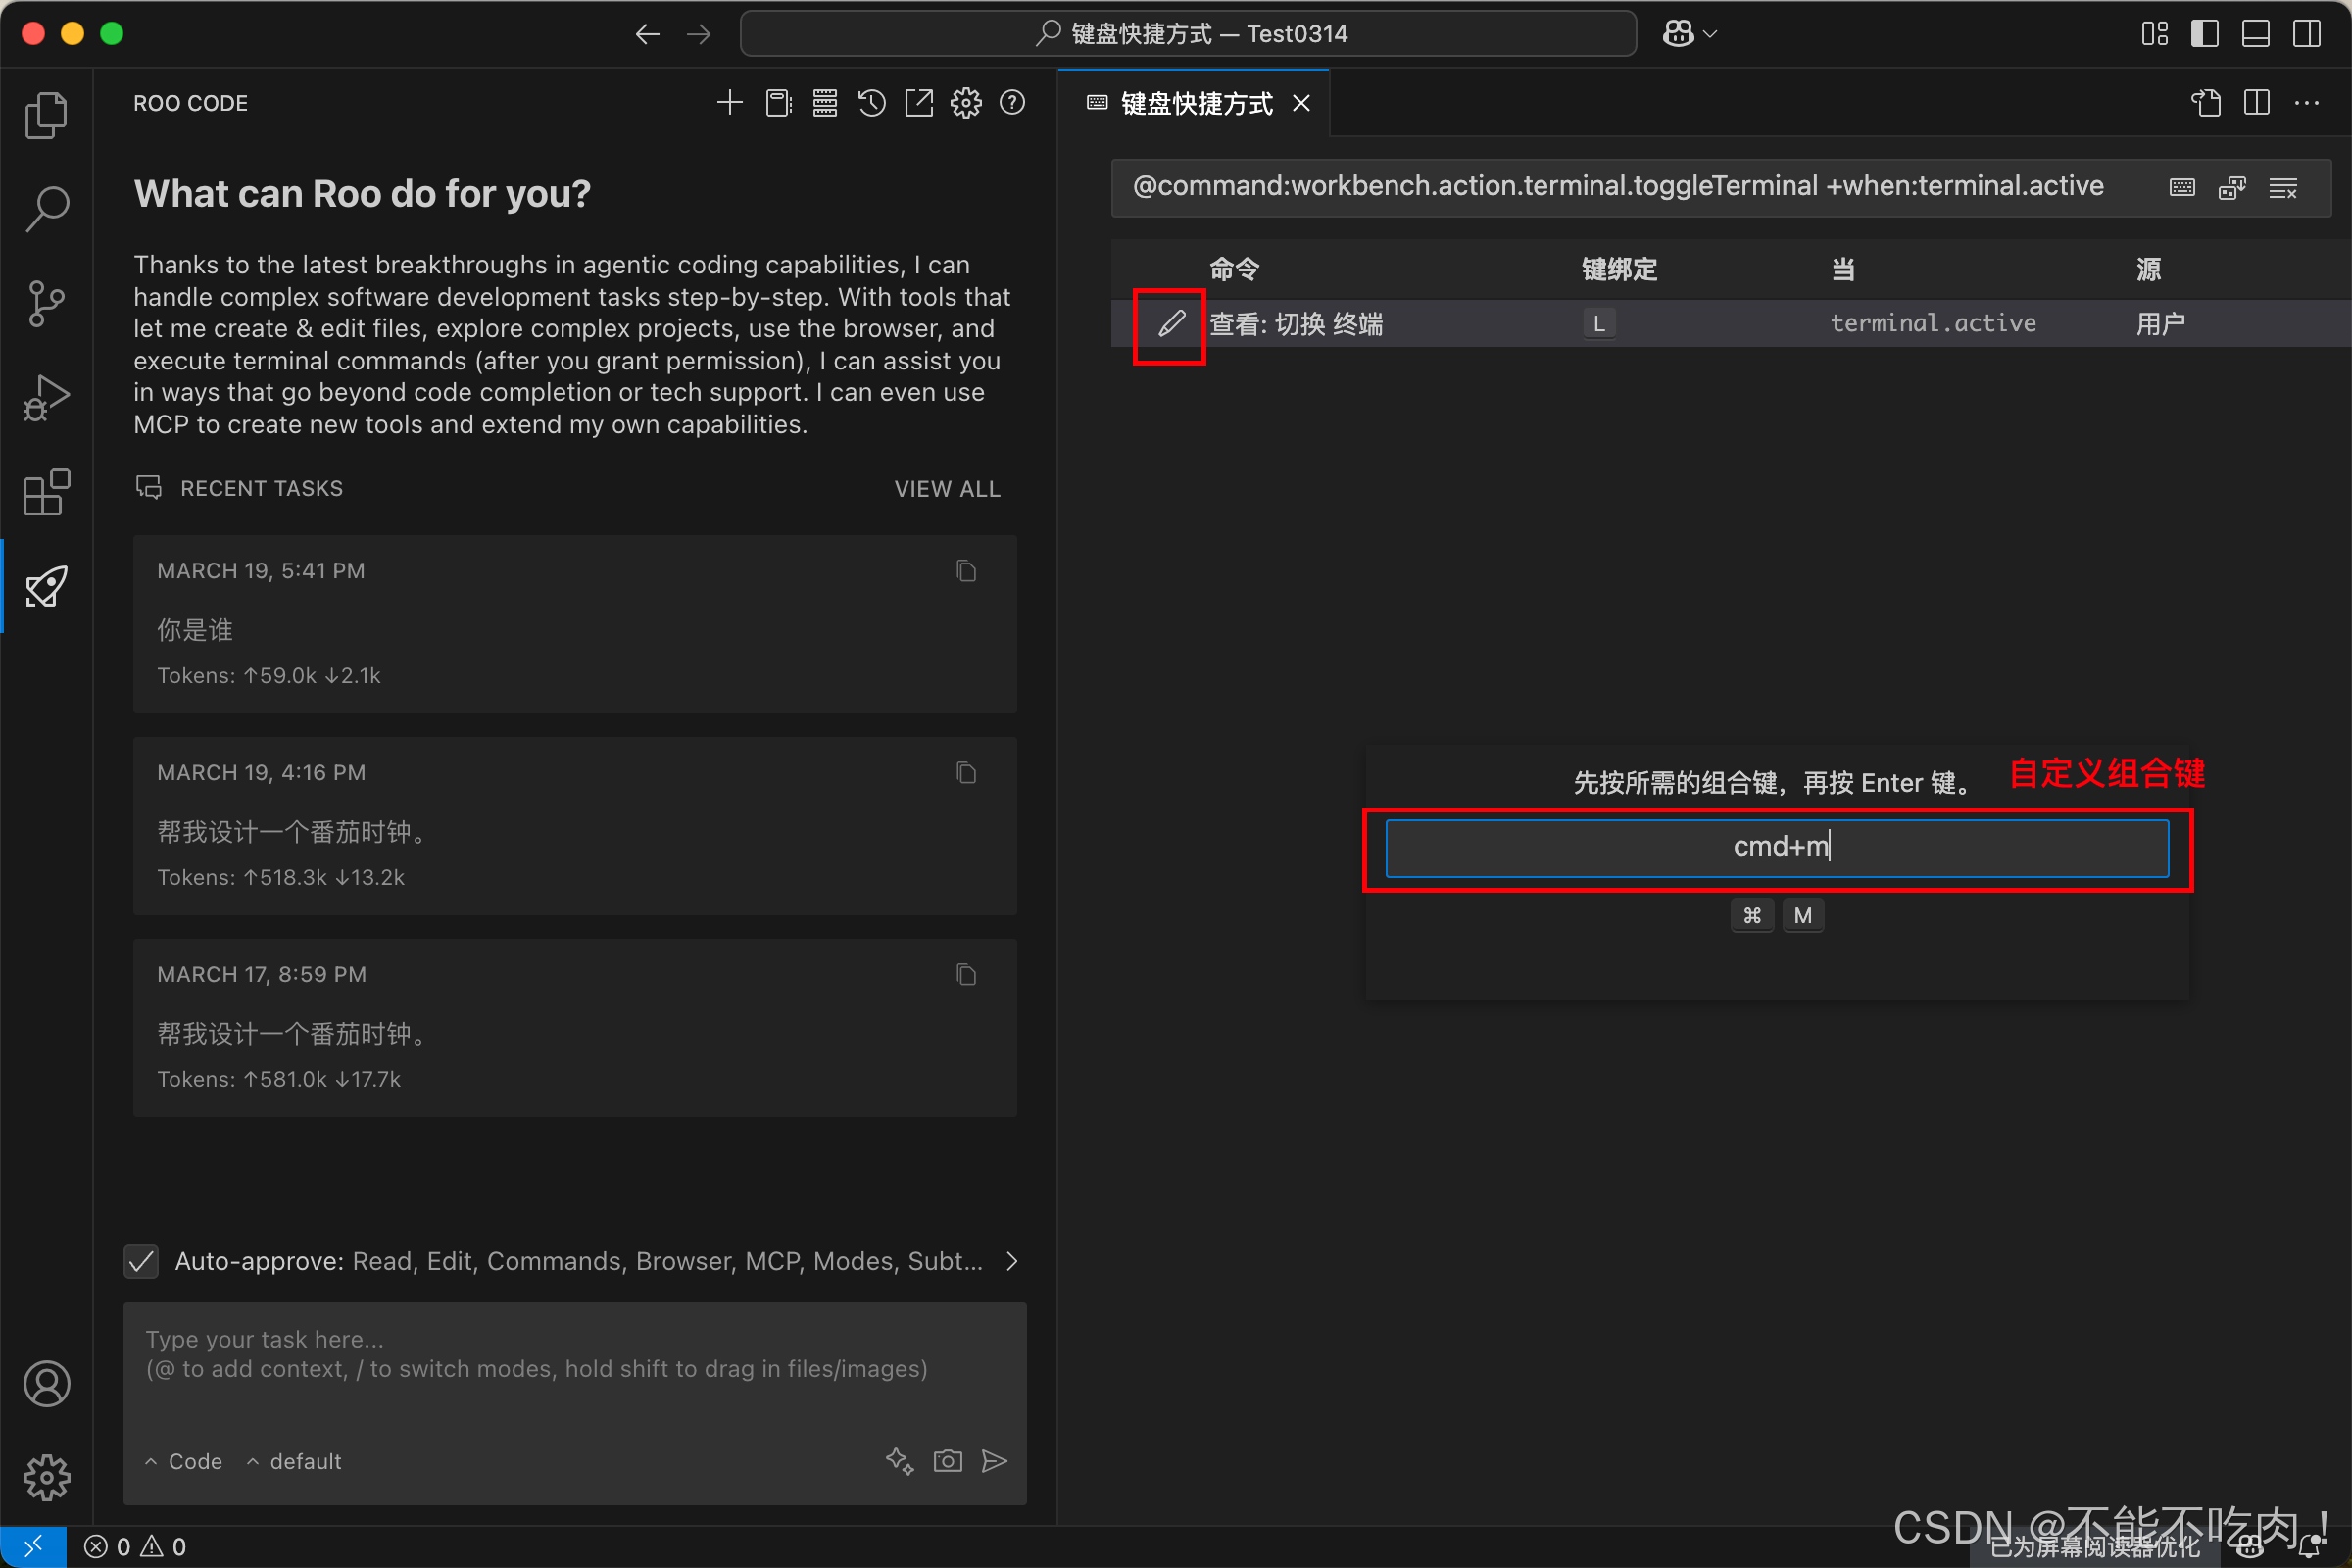Click the task message input box
Screen dimensions: 2352x1568
click(x=574, y=1370)
